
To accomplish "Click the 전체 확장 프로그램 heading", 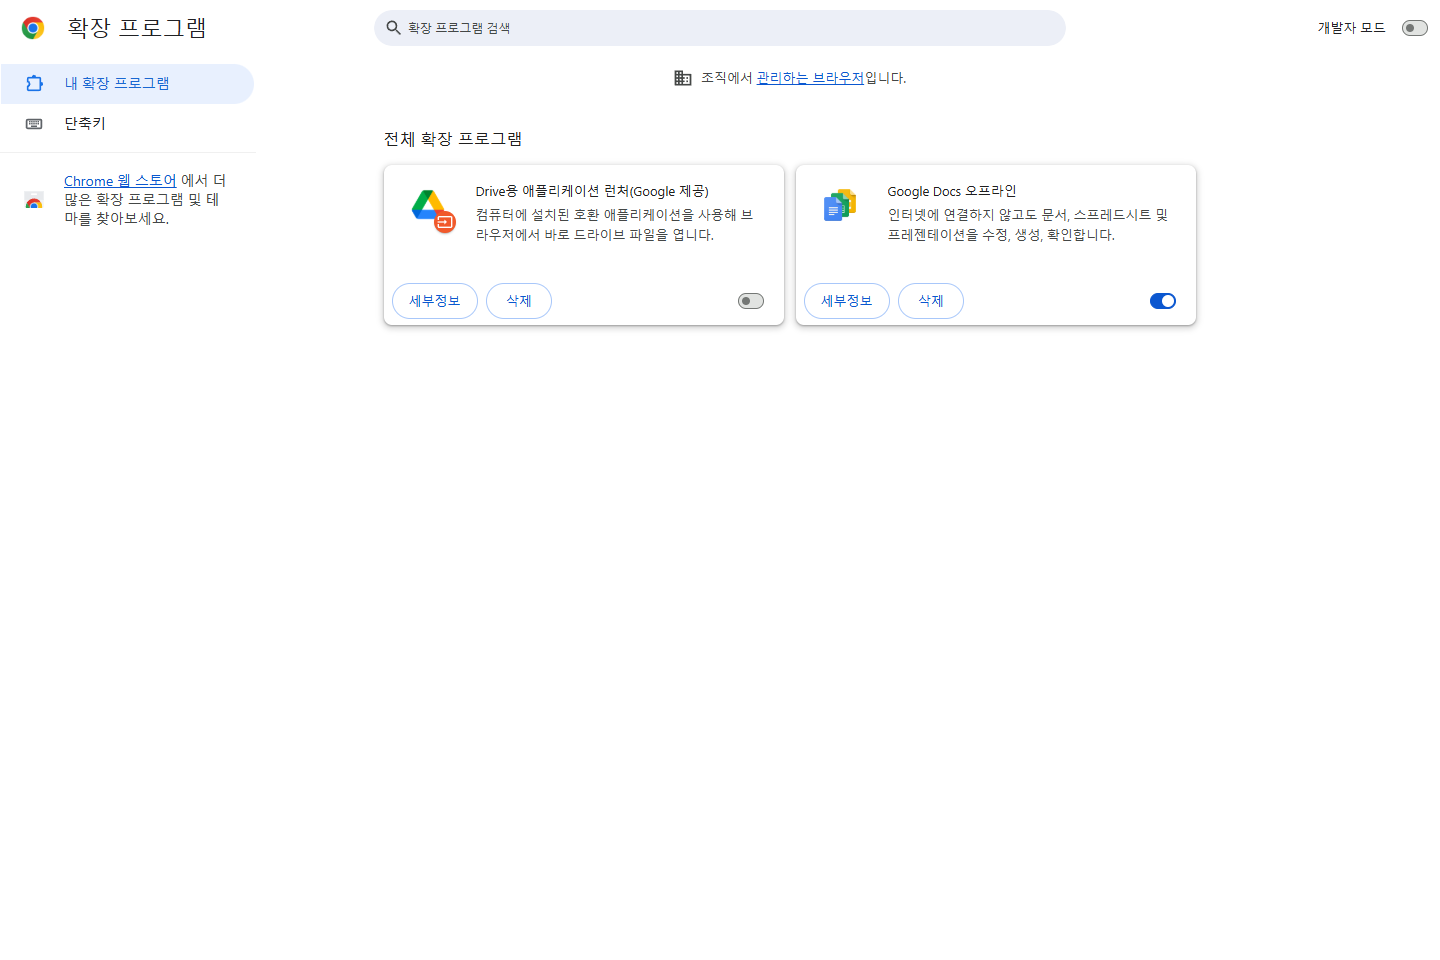I will [x=453, y=139].
